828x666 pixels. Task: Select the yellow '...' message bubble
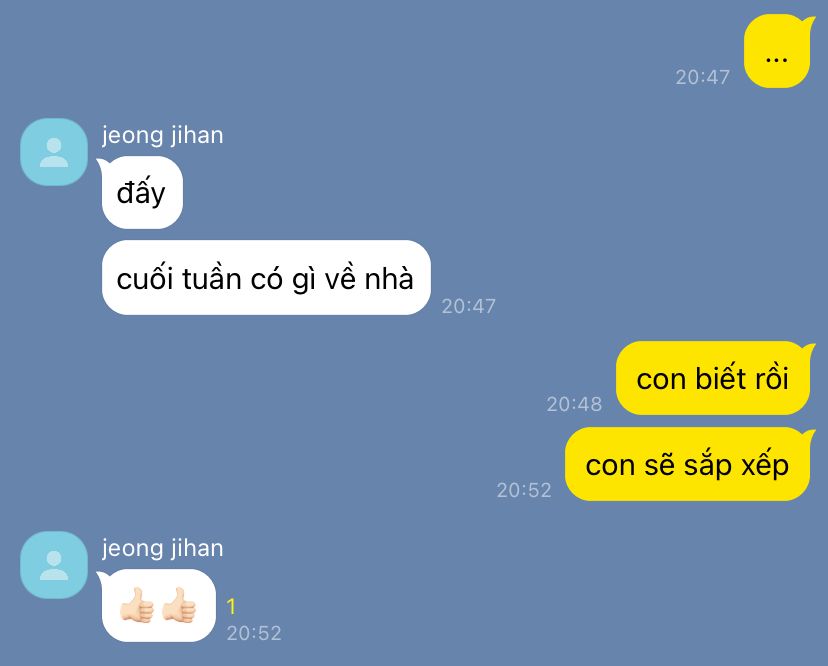click(x=777, y=51)
